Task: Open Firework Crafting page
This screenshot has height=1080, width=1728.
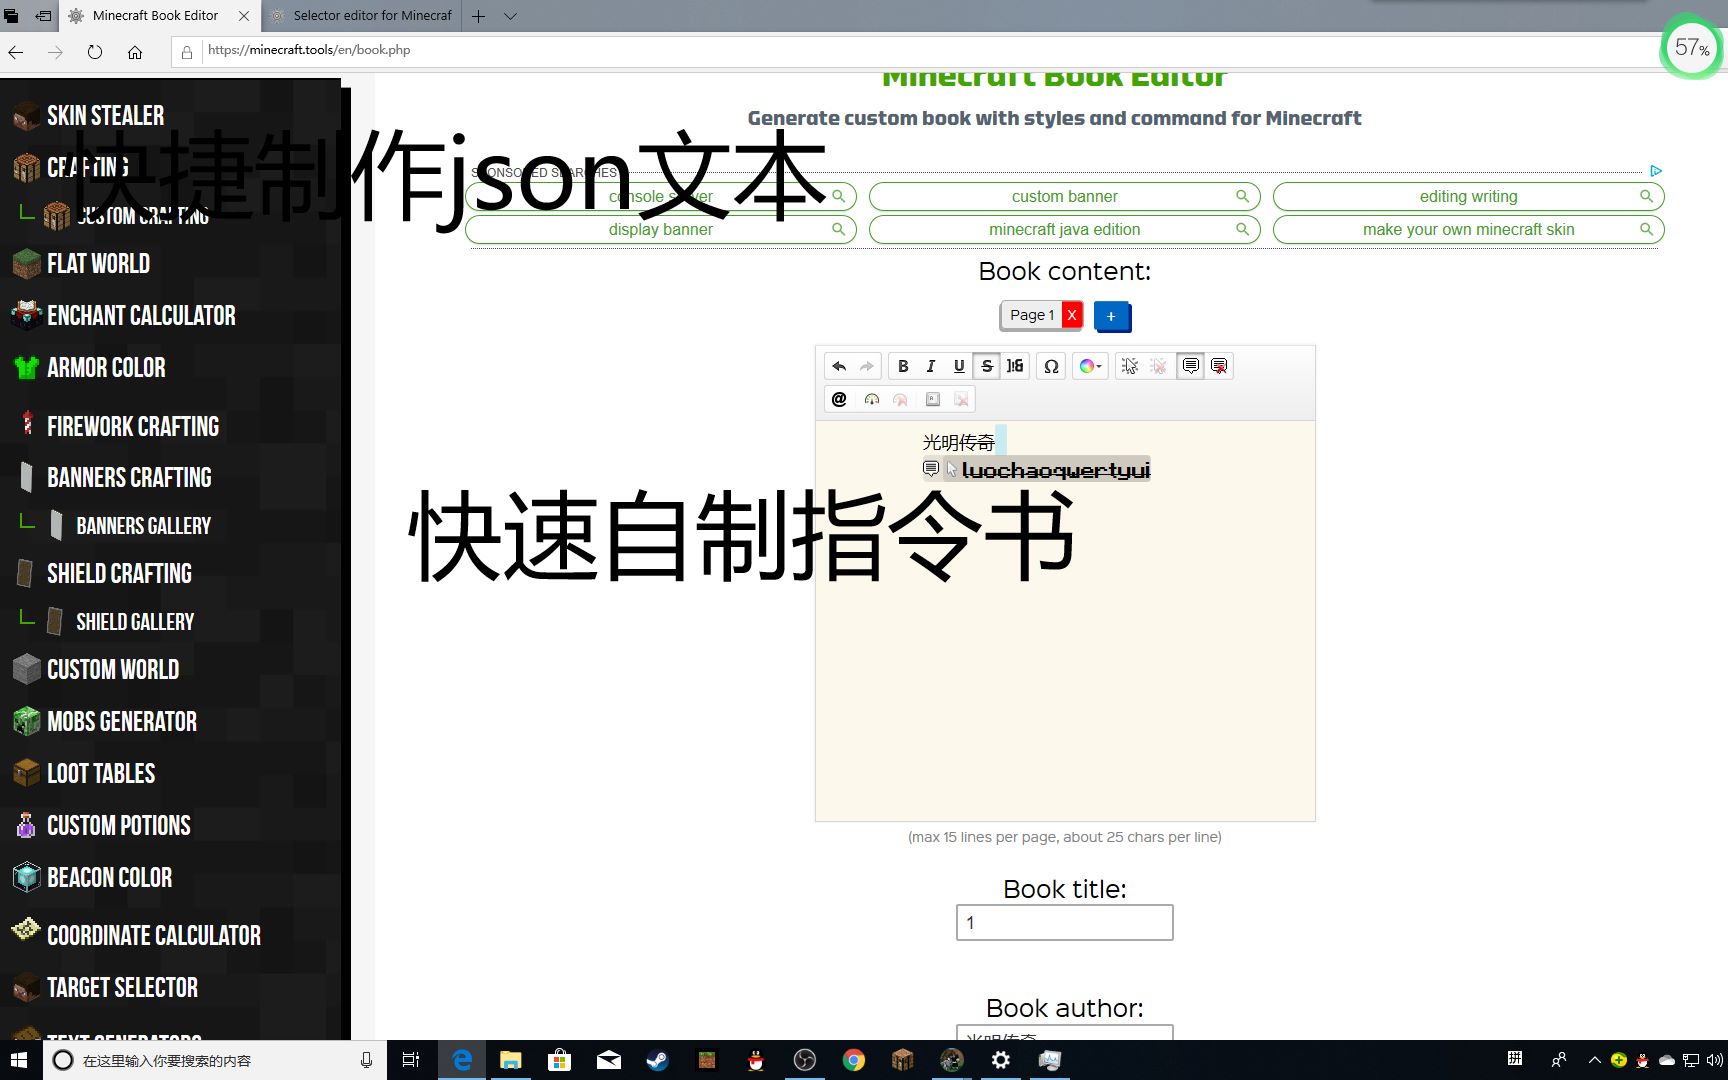Action: coord(132,427)
